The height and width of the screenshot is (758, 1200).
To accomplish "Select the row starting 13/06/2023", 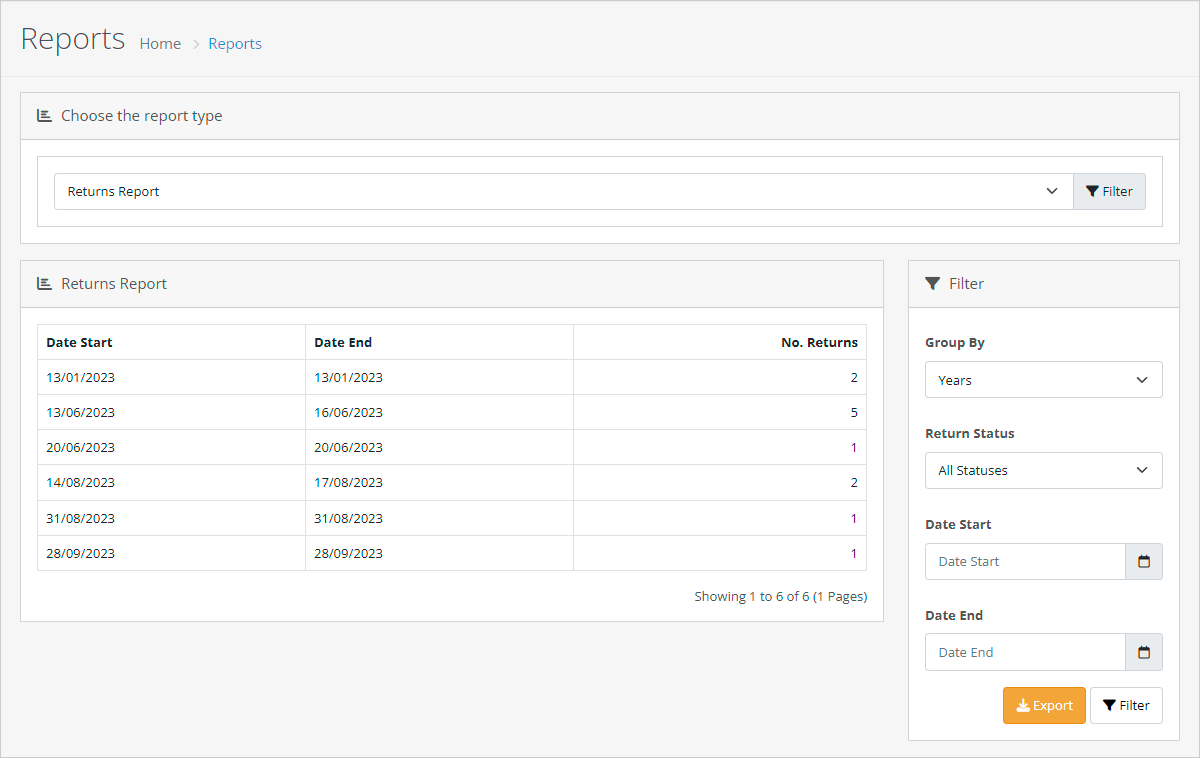I will click(451, 413).
